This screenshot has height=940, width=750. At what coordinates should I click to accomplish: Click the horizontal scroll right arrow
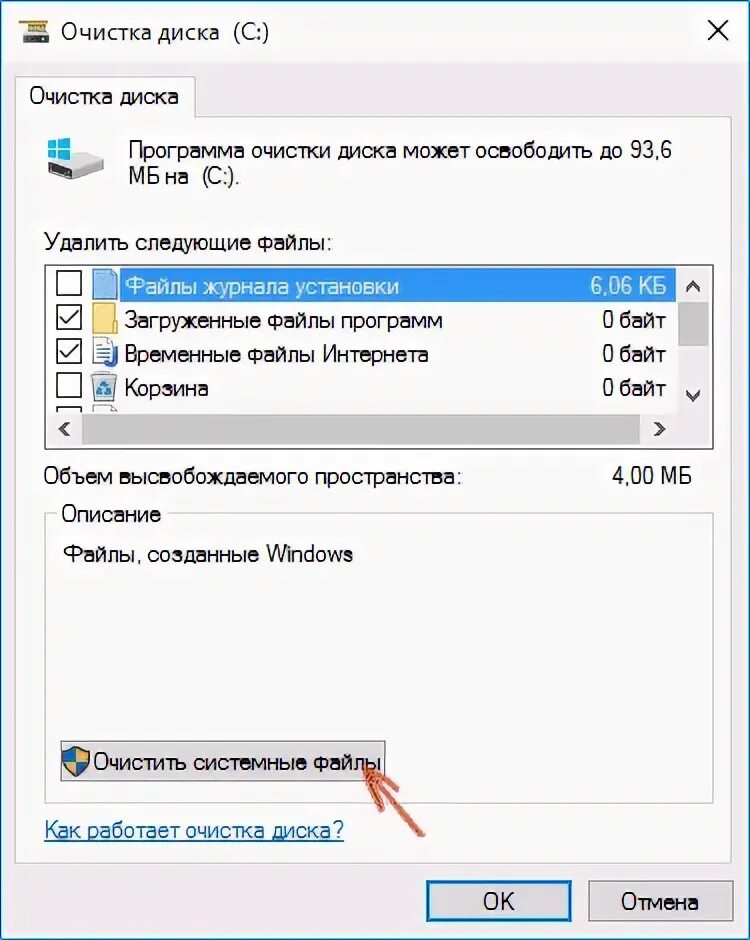[659, 429]
